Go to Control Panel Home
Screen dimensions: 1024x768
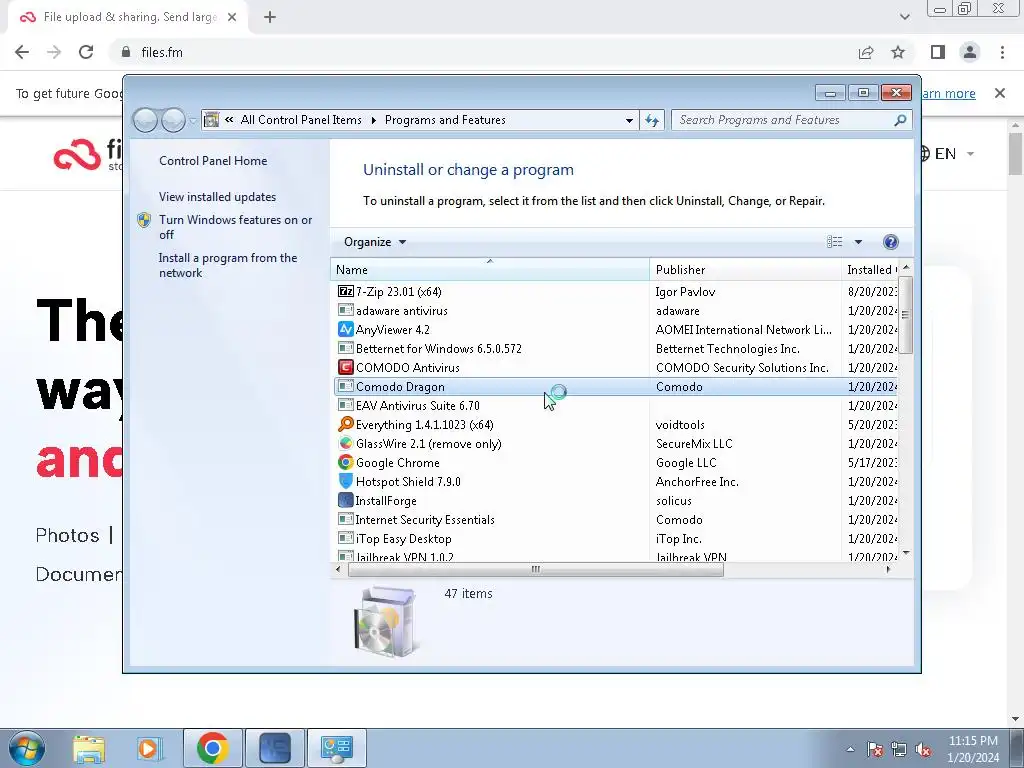pyautogui.click(x=213, y=161)
